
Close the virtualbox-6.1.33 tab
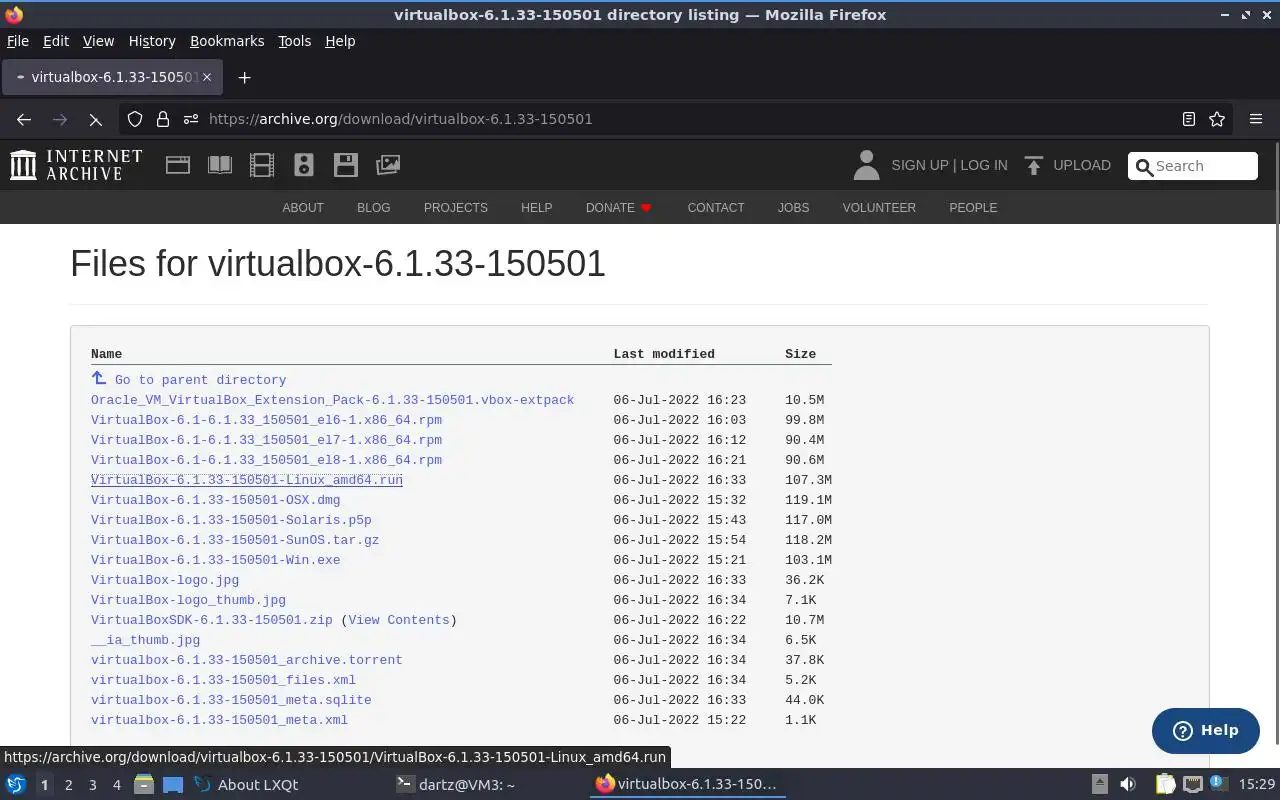207,77
